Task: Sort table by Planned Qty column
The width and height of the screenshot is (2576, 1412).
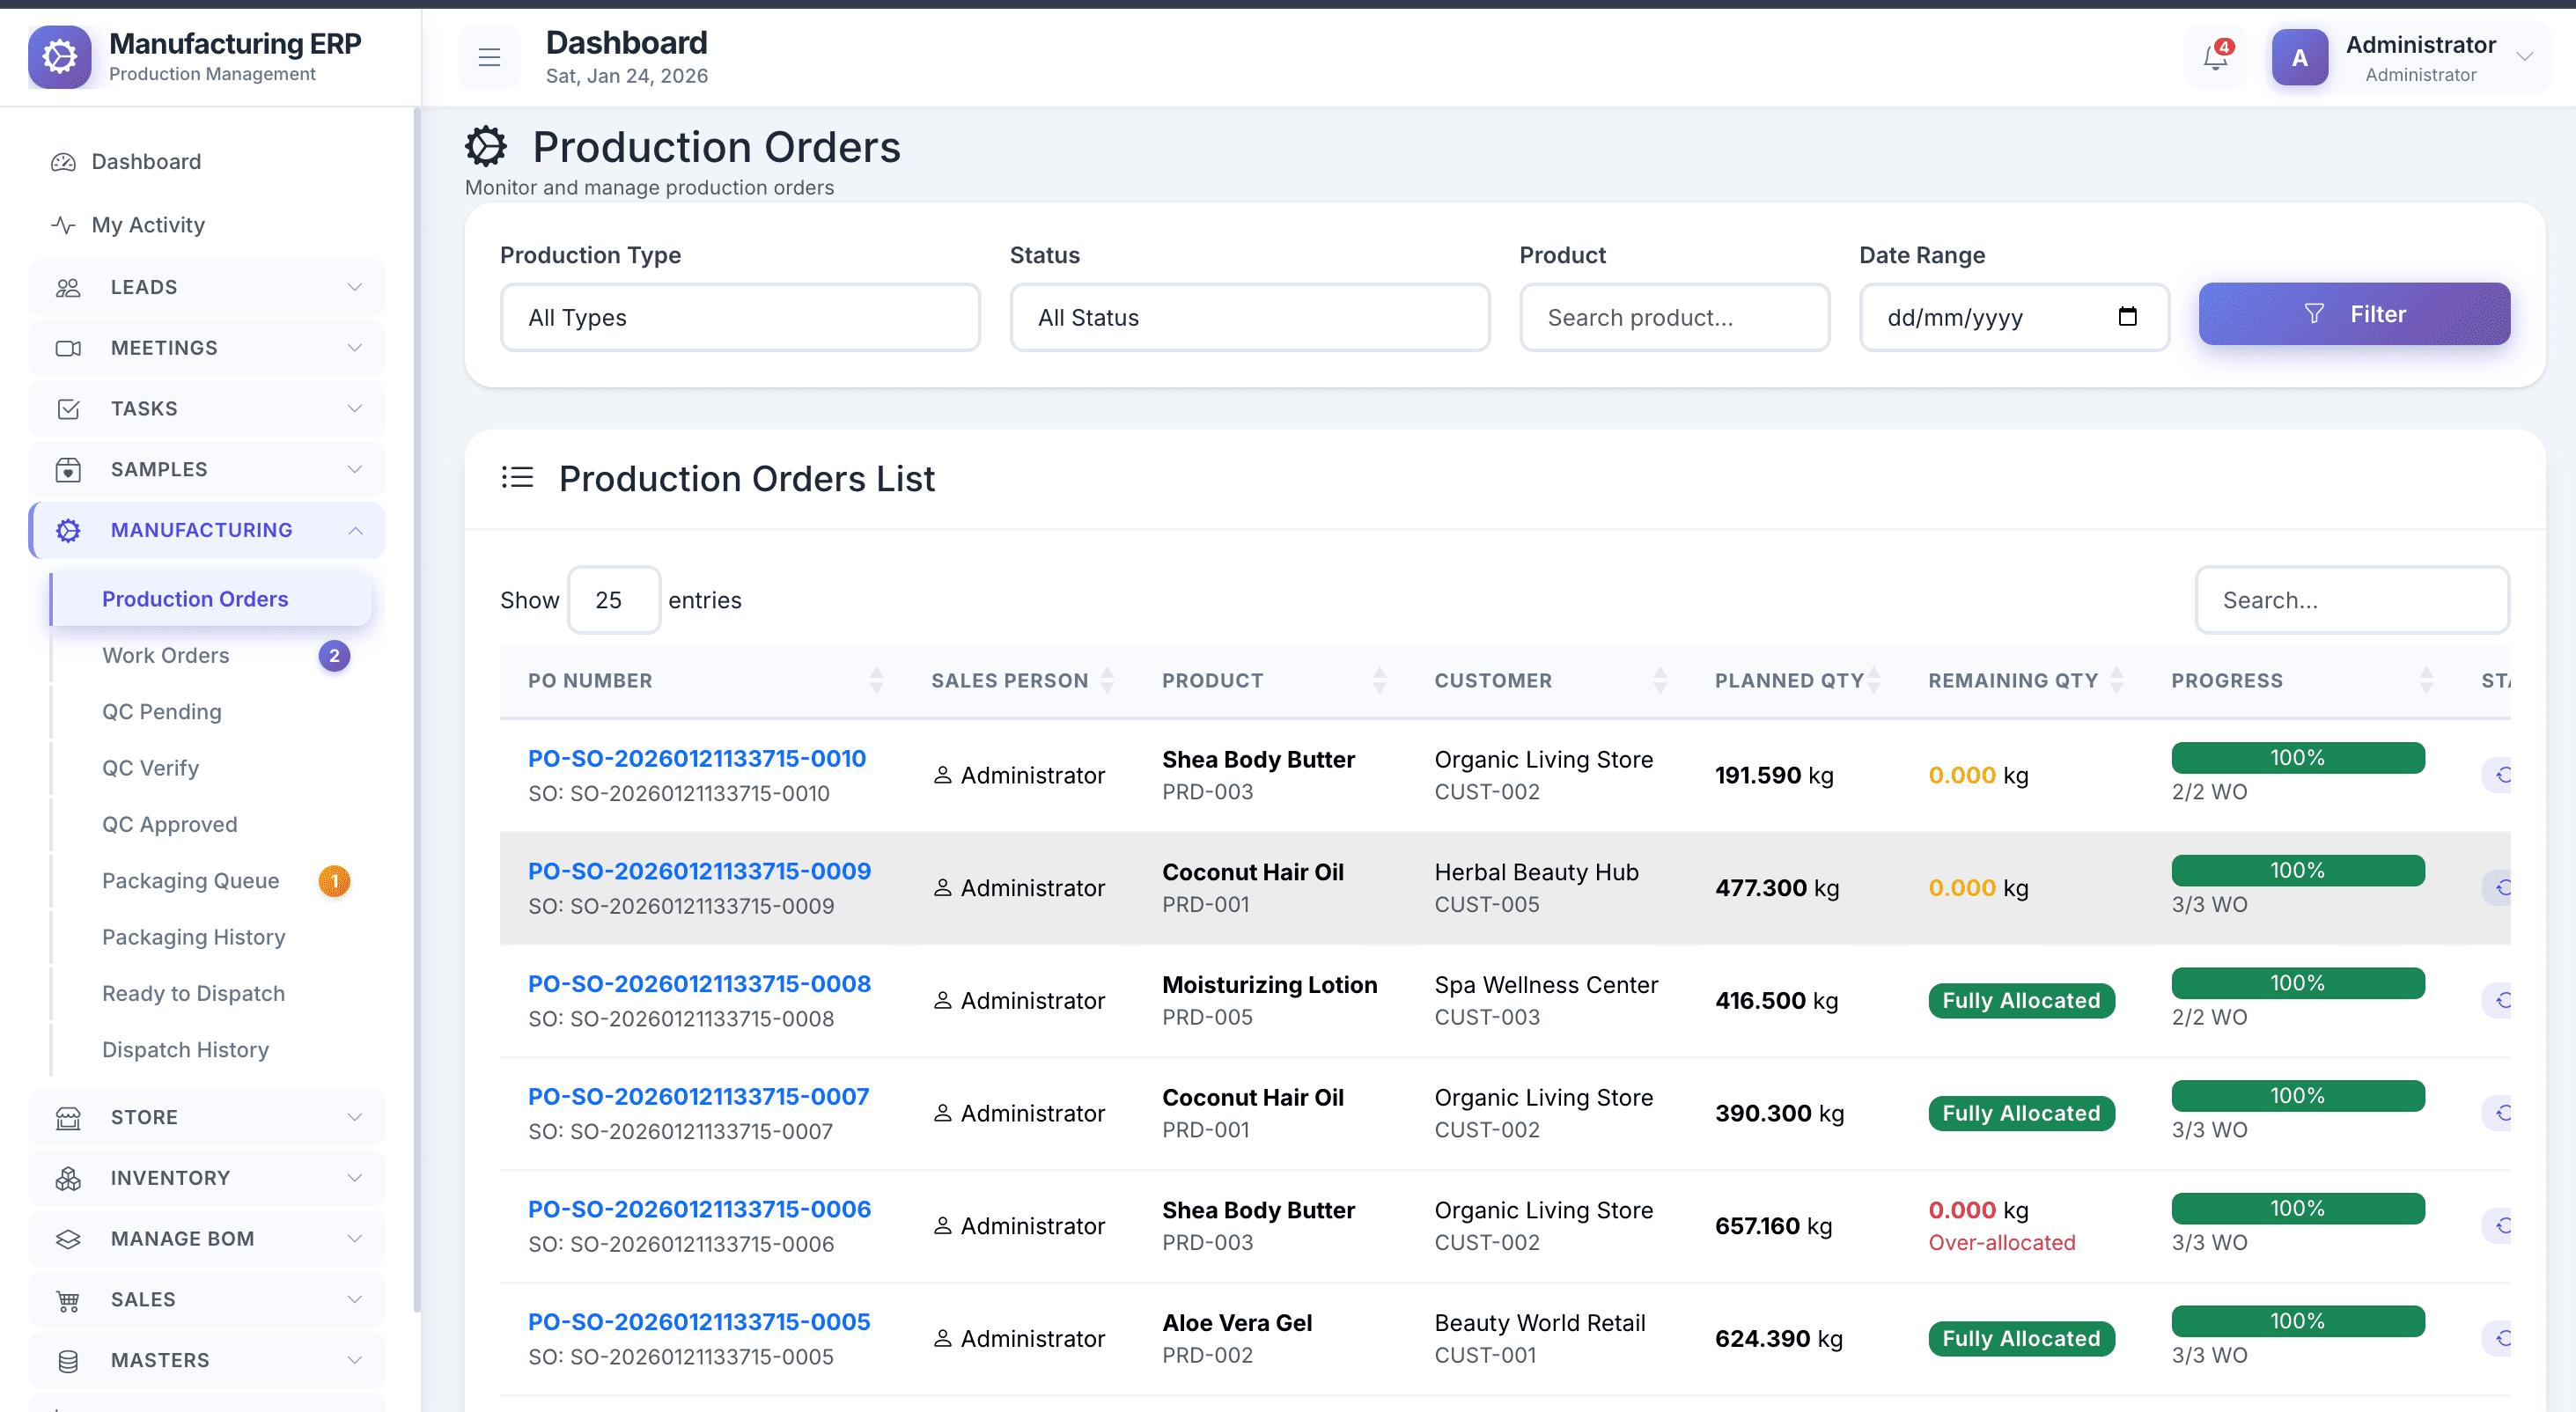Action: (x=1873, y=681)
